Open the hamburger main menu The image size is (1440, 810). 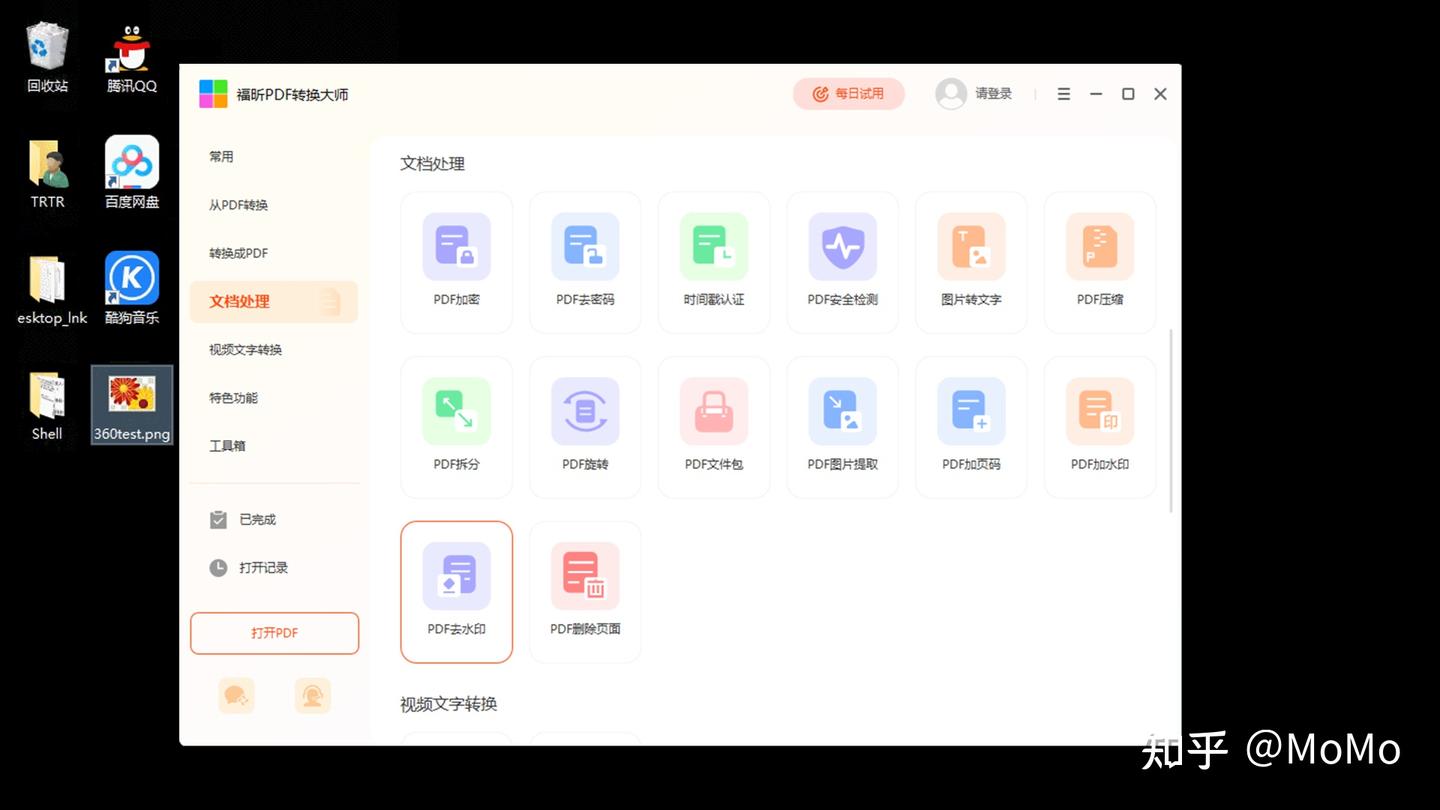pyautogui.click(x=1064, y=94)
